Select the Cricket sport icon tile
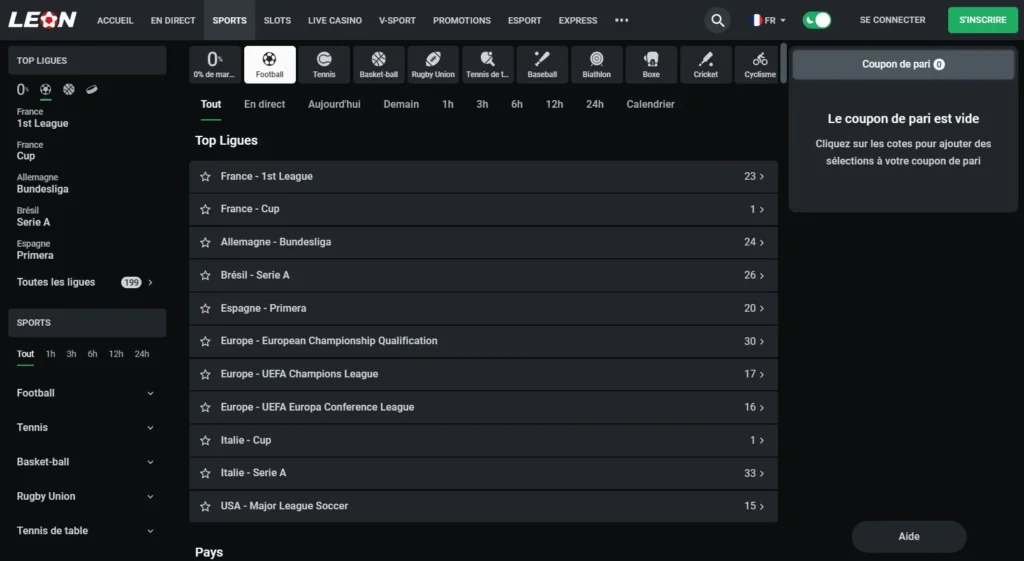This screenshot has width=1024, height=561. point(705,65)
